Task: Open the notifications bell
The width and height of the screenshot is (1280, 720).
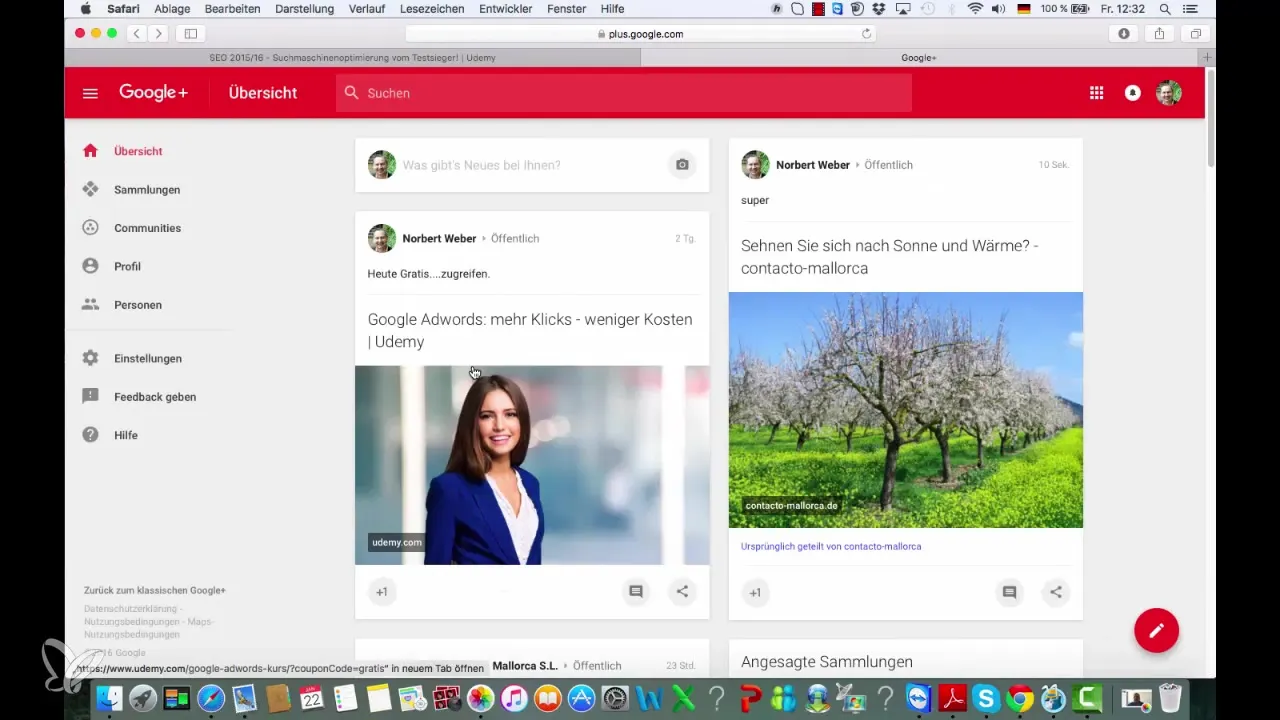Action: 1133,93
